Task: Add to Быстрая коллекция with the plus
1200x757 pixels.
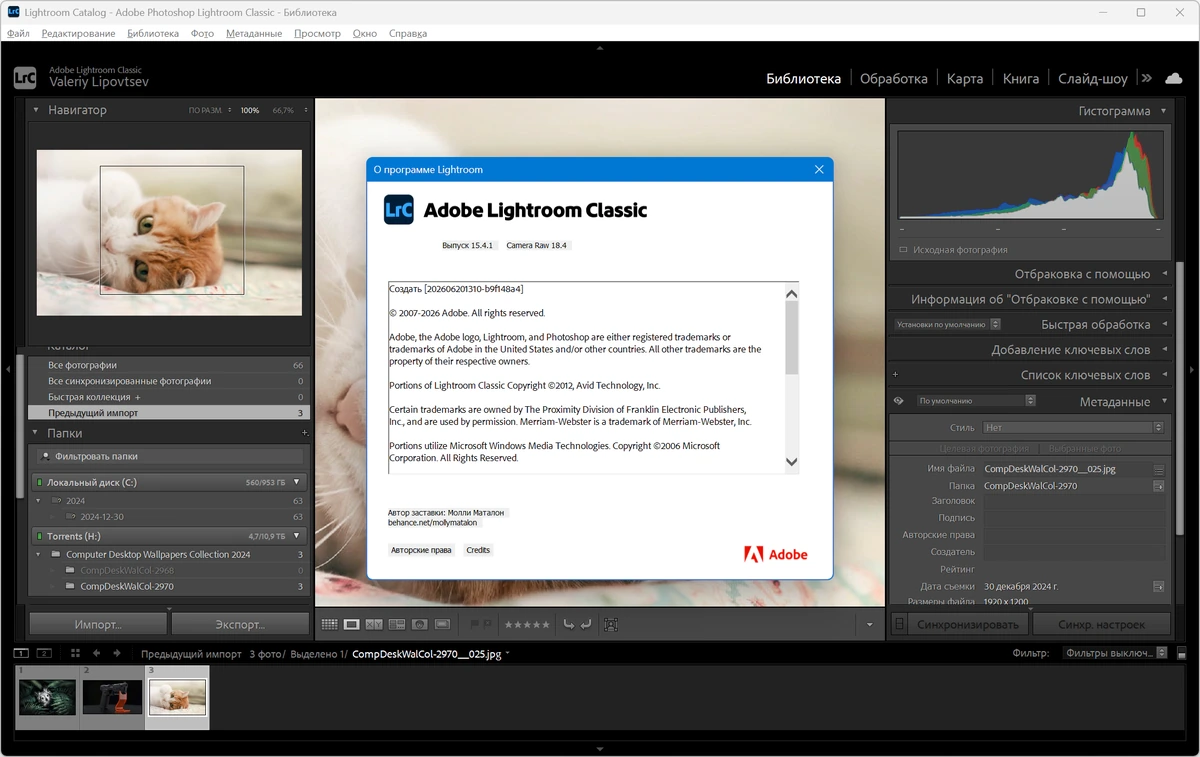Action: (138, 397)
